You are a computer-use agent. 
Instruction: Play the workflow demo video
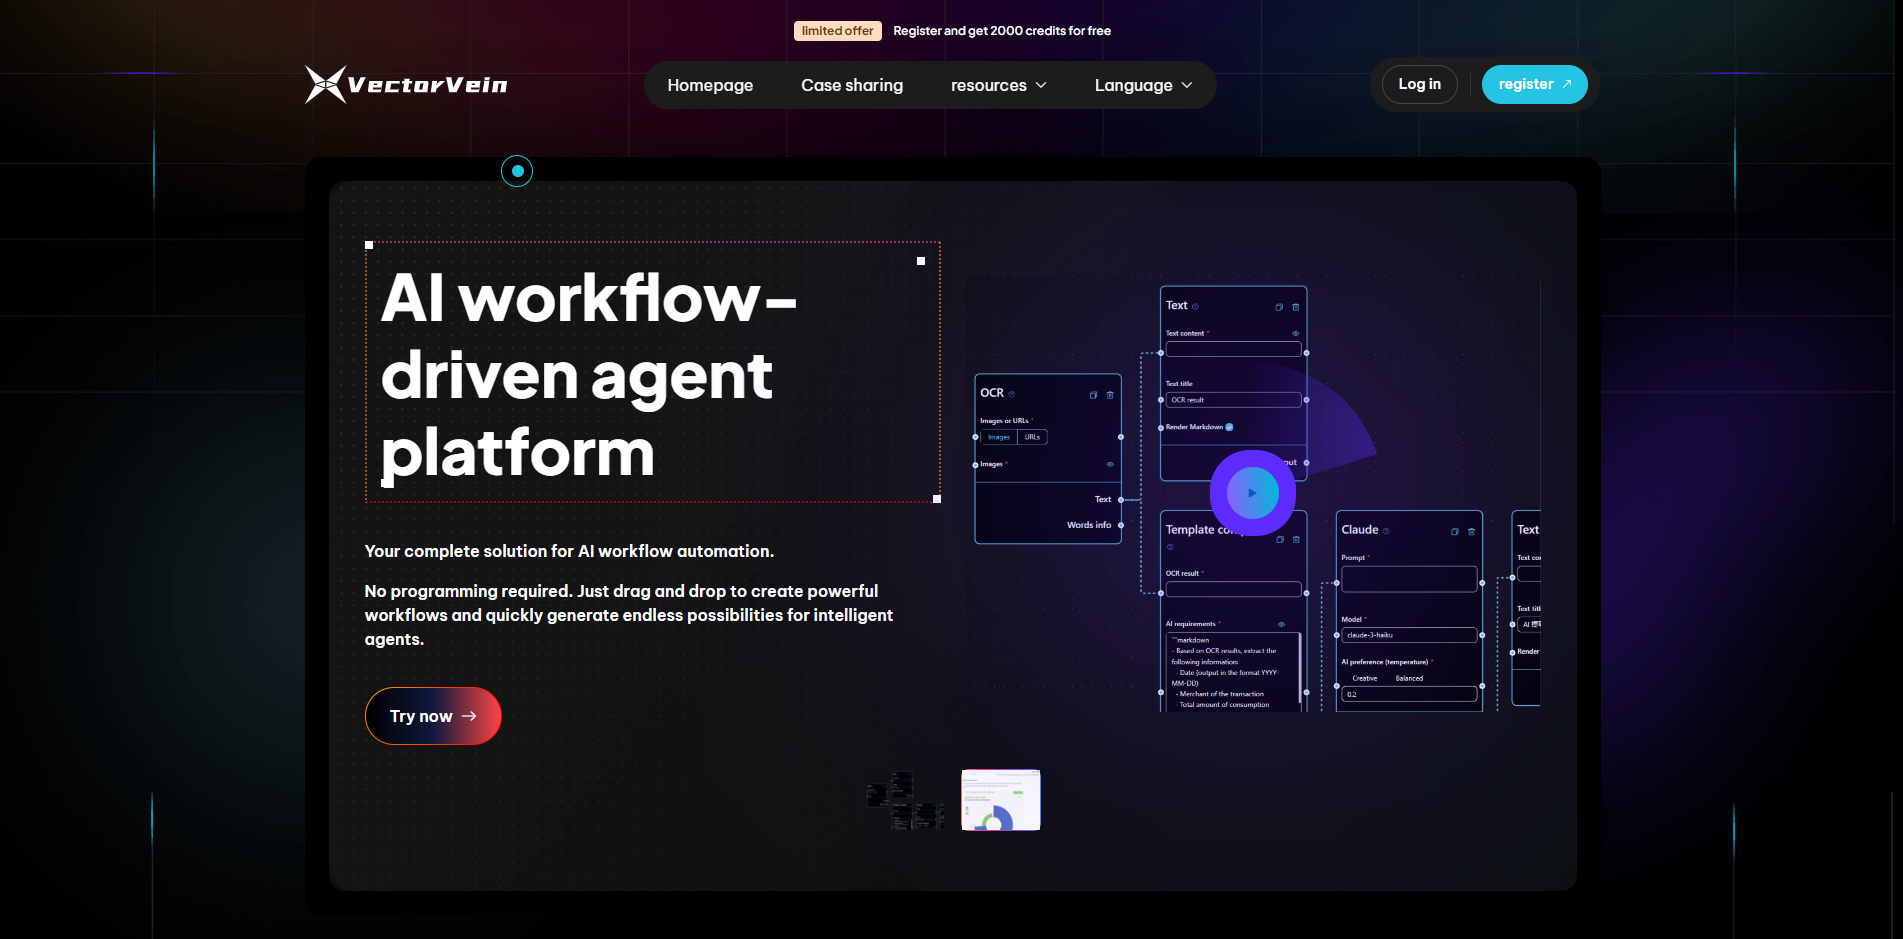click(x=1252, y=493)
